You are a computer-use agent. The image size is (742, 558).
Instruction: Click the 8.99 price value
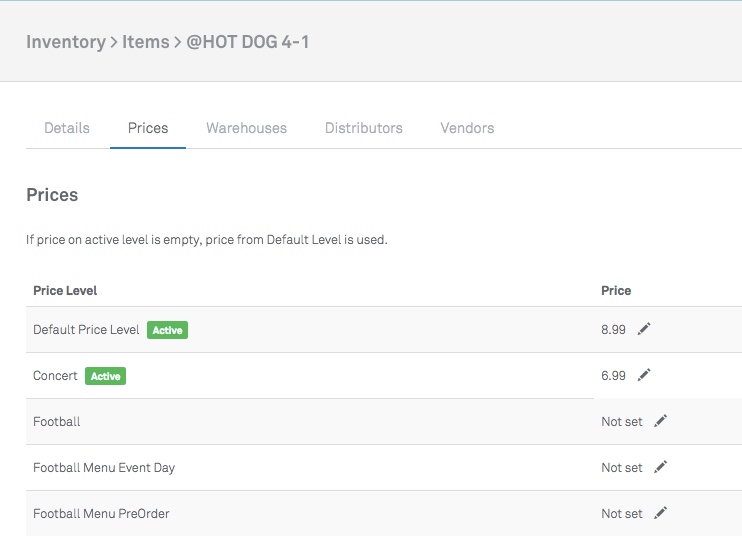(x=613, y=330)
